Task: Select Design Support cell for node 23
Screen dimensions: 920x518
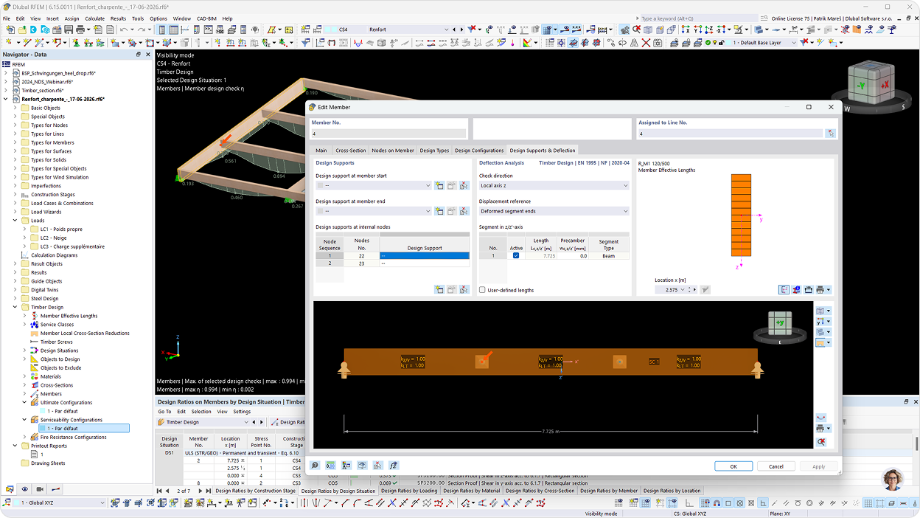Action: pos(425,263)
